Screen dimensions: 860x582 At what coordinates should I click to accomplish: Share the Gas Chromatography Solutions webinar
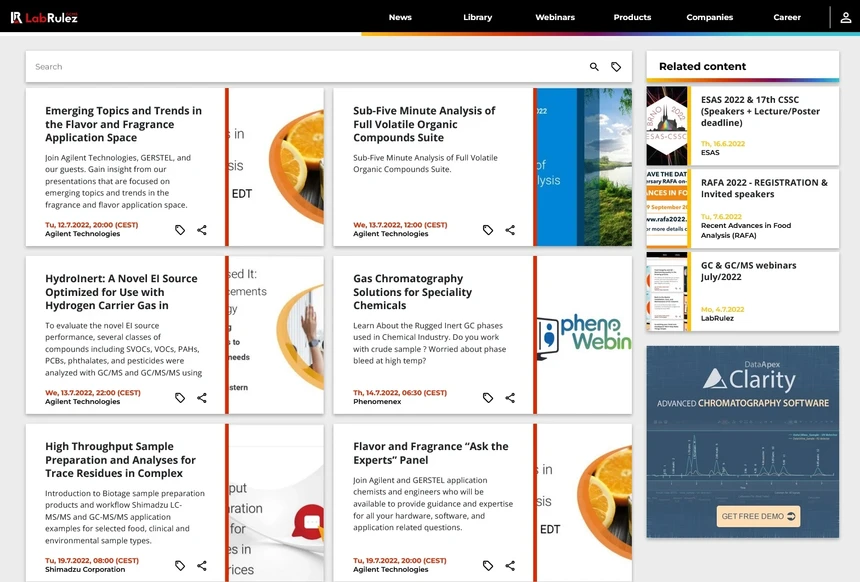[510, 398]
